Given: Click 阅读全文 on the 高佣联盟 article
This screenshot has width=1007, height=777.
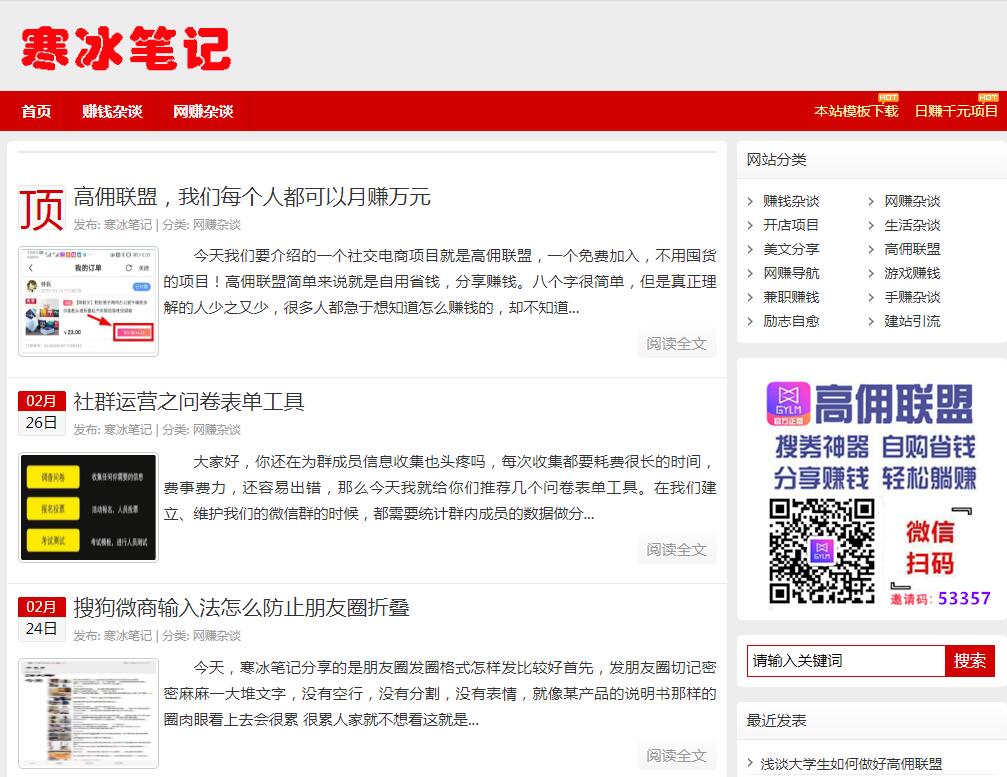Looking at the screenshot, I should coord(676,343).
